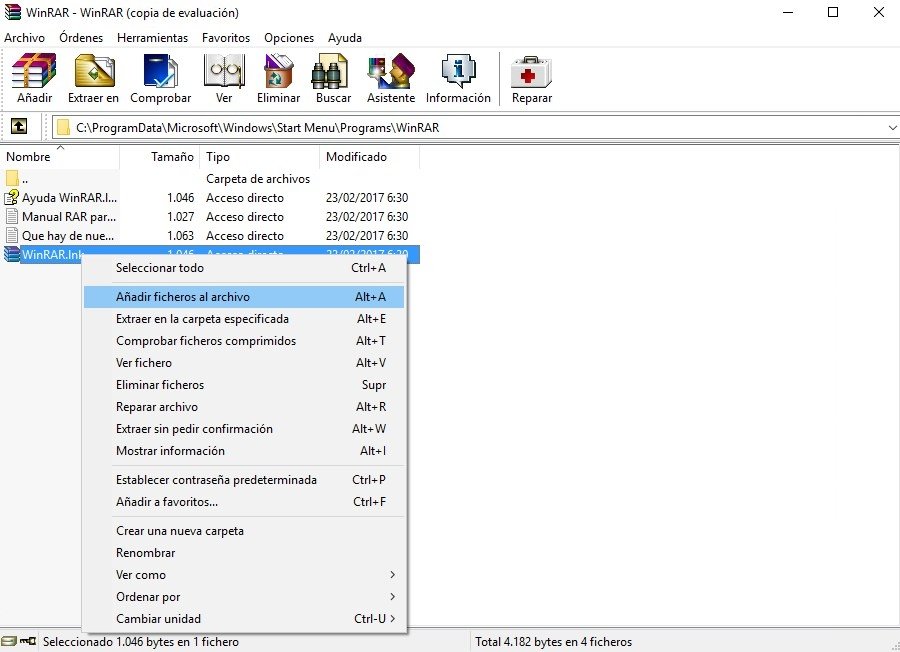Expand the Ordenar por submenu

[x=393, y=596]
